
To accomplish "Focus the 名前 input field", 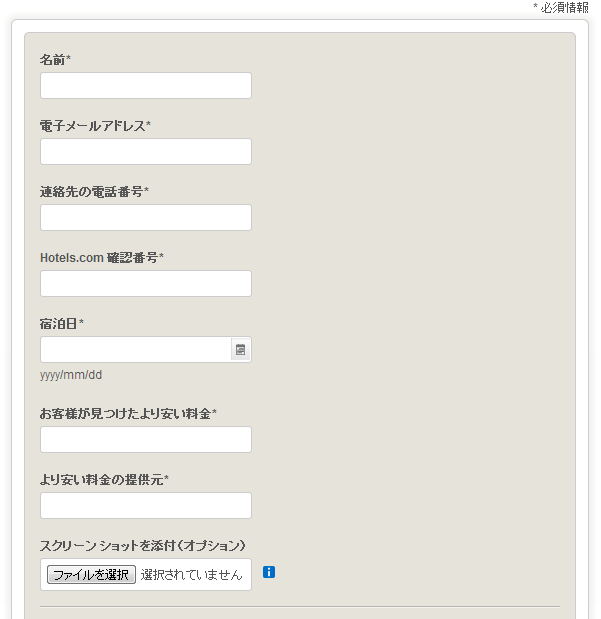I will pos(146,85).
